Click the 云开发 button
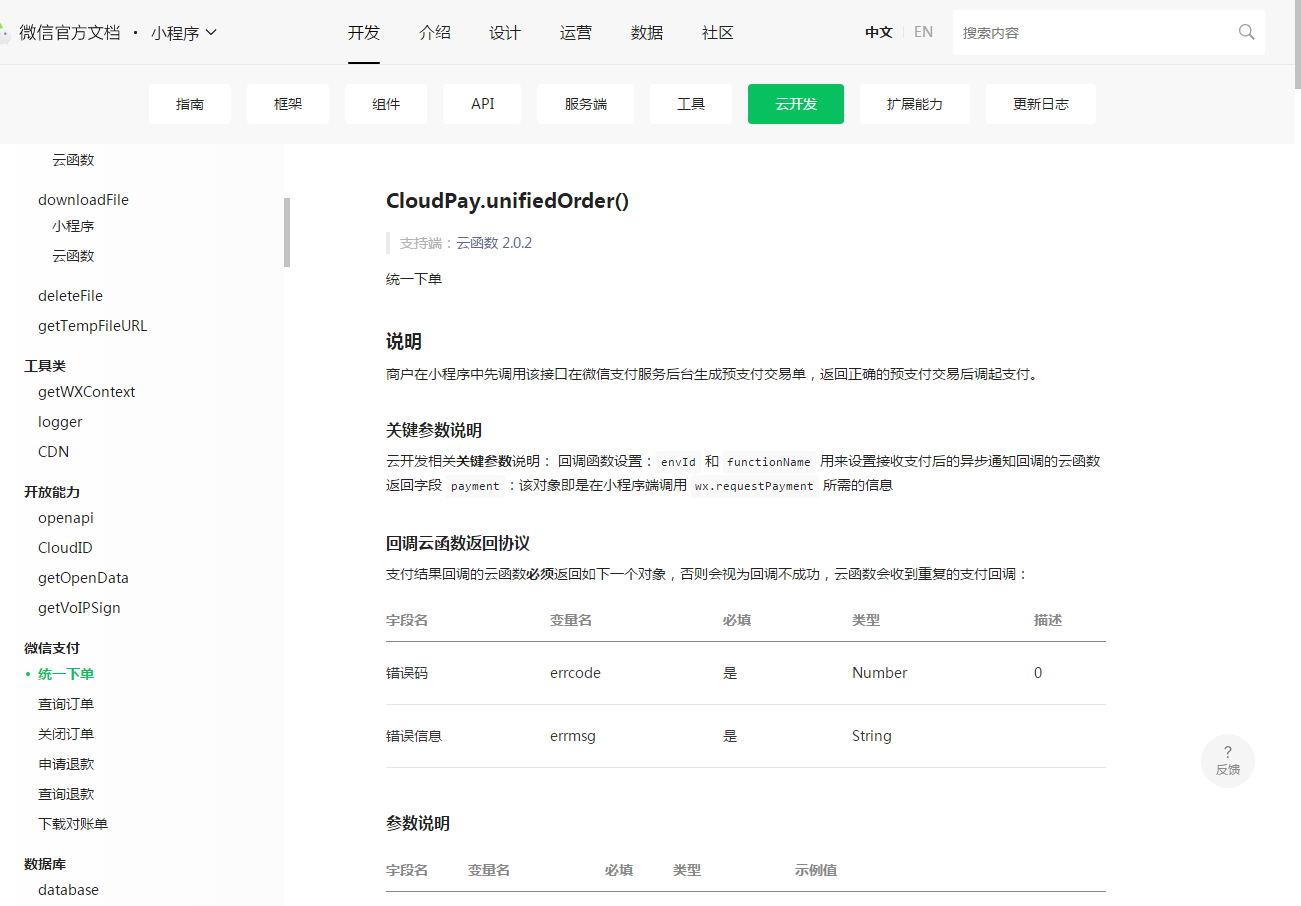Viewport: 1301px width, 906px height. (x=796, y=104)
